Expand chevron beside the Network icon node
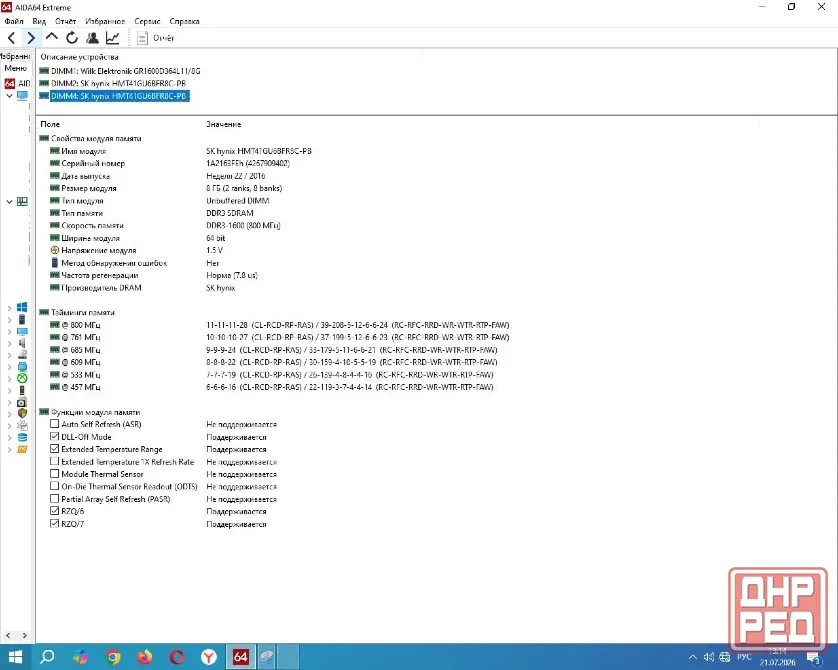Image resolution: width=838 pixels, height=670 pixels. [x=9, y=367]
